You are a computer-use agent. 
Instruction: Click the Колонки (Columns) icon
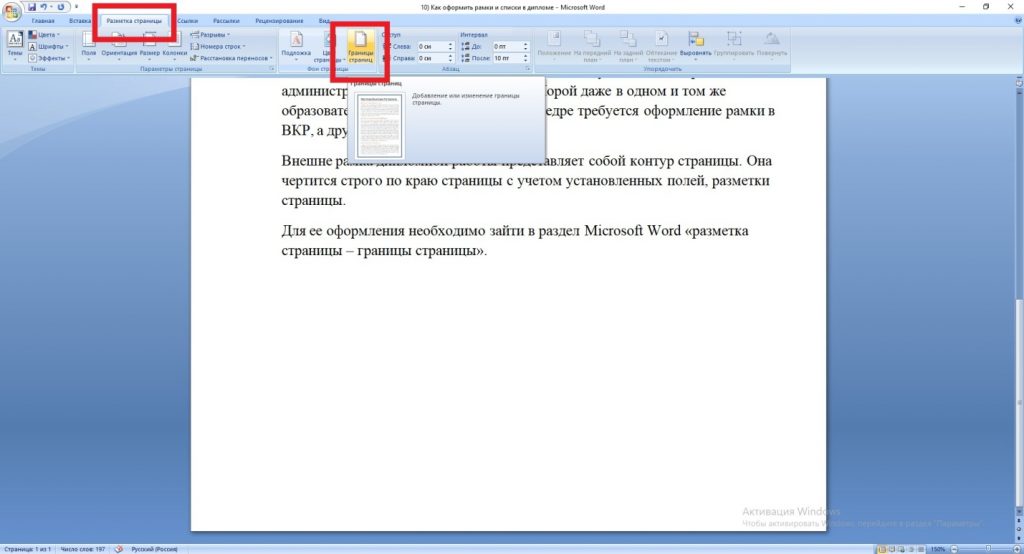click(174, 43)
